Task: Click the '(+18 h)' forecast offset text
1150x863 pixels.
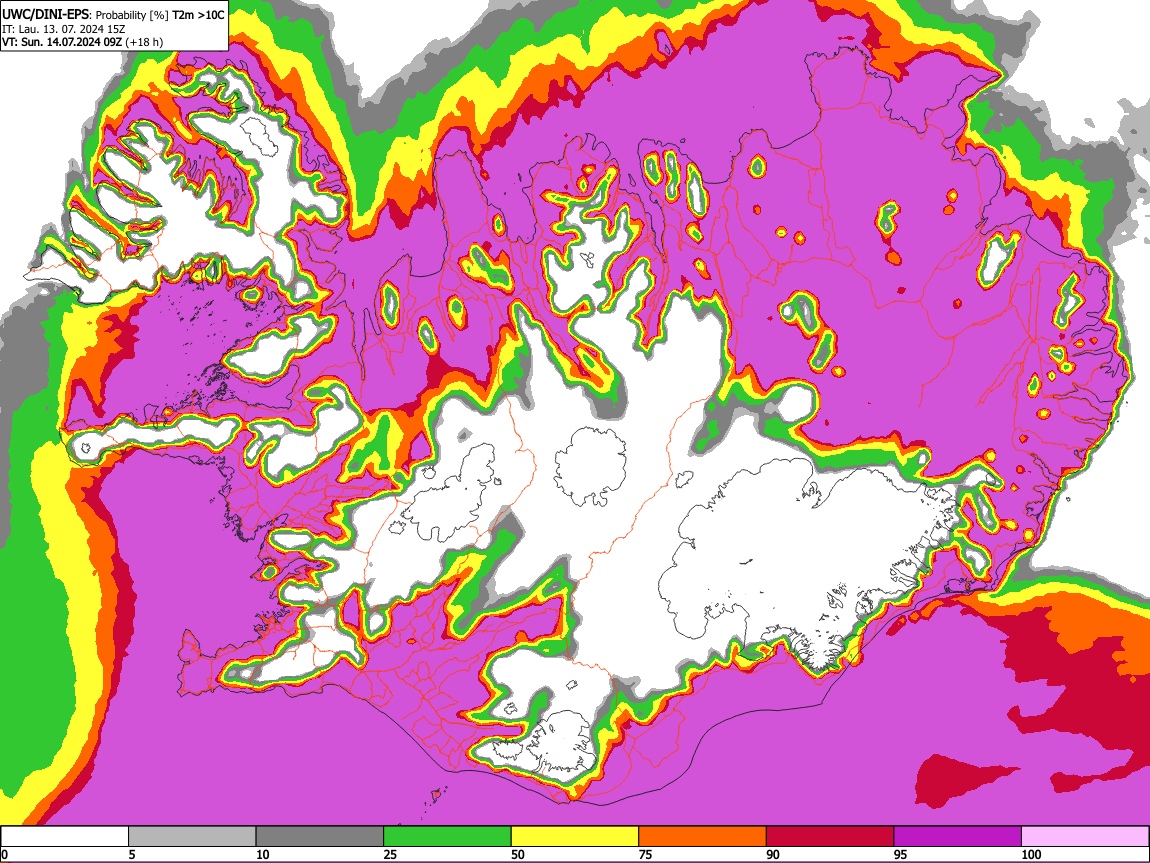Action: (144, 42)
